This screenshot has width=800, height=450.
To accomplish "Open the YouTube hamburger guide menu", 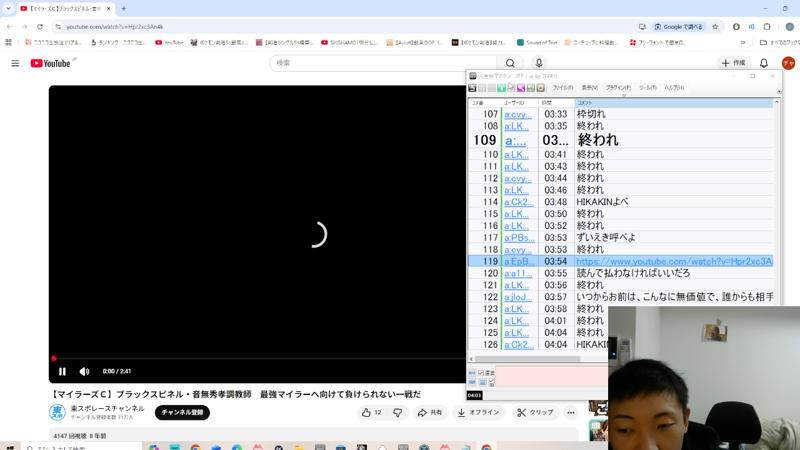I will pos(15,63).
